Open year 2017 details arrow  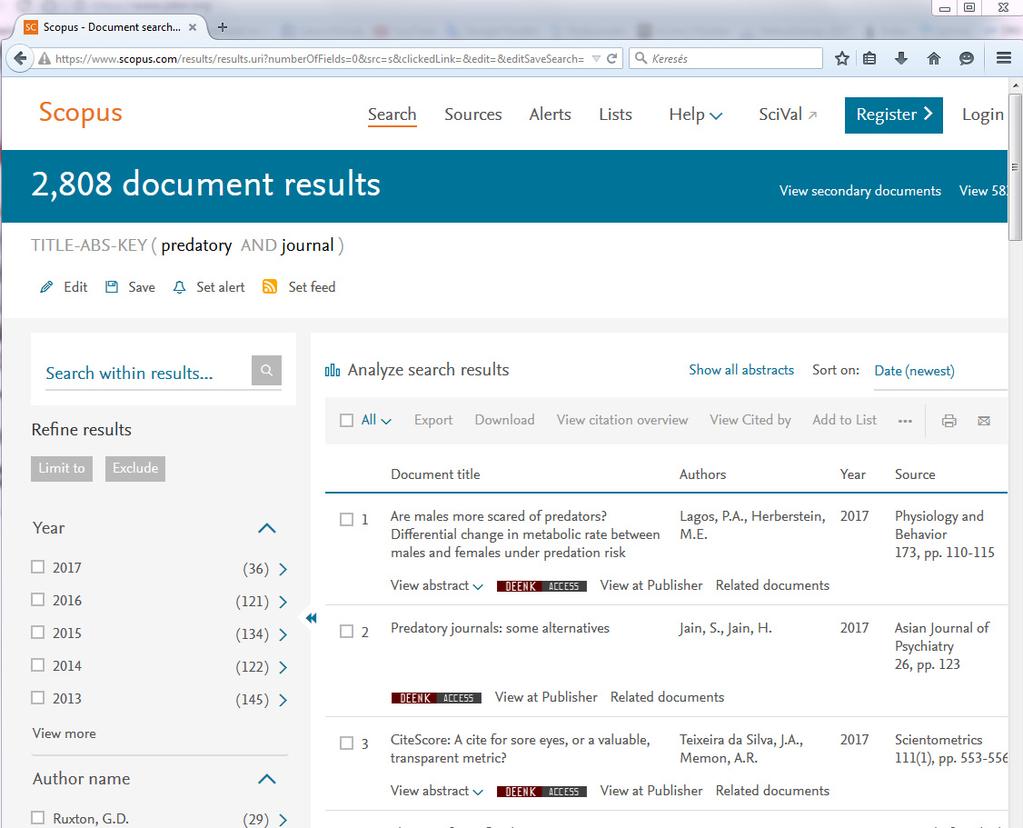283,569
